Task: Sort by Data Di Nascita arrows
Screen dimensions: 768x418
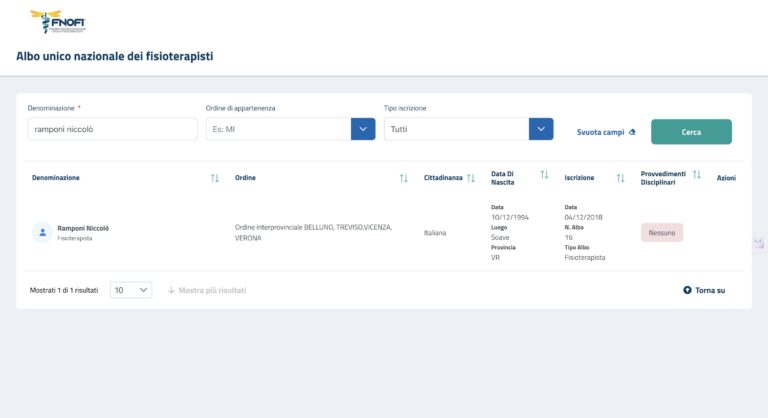Action: 544,174
